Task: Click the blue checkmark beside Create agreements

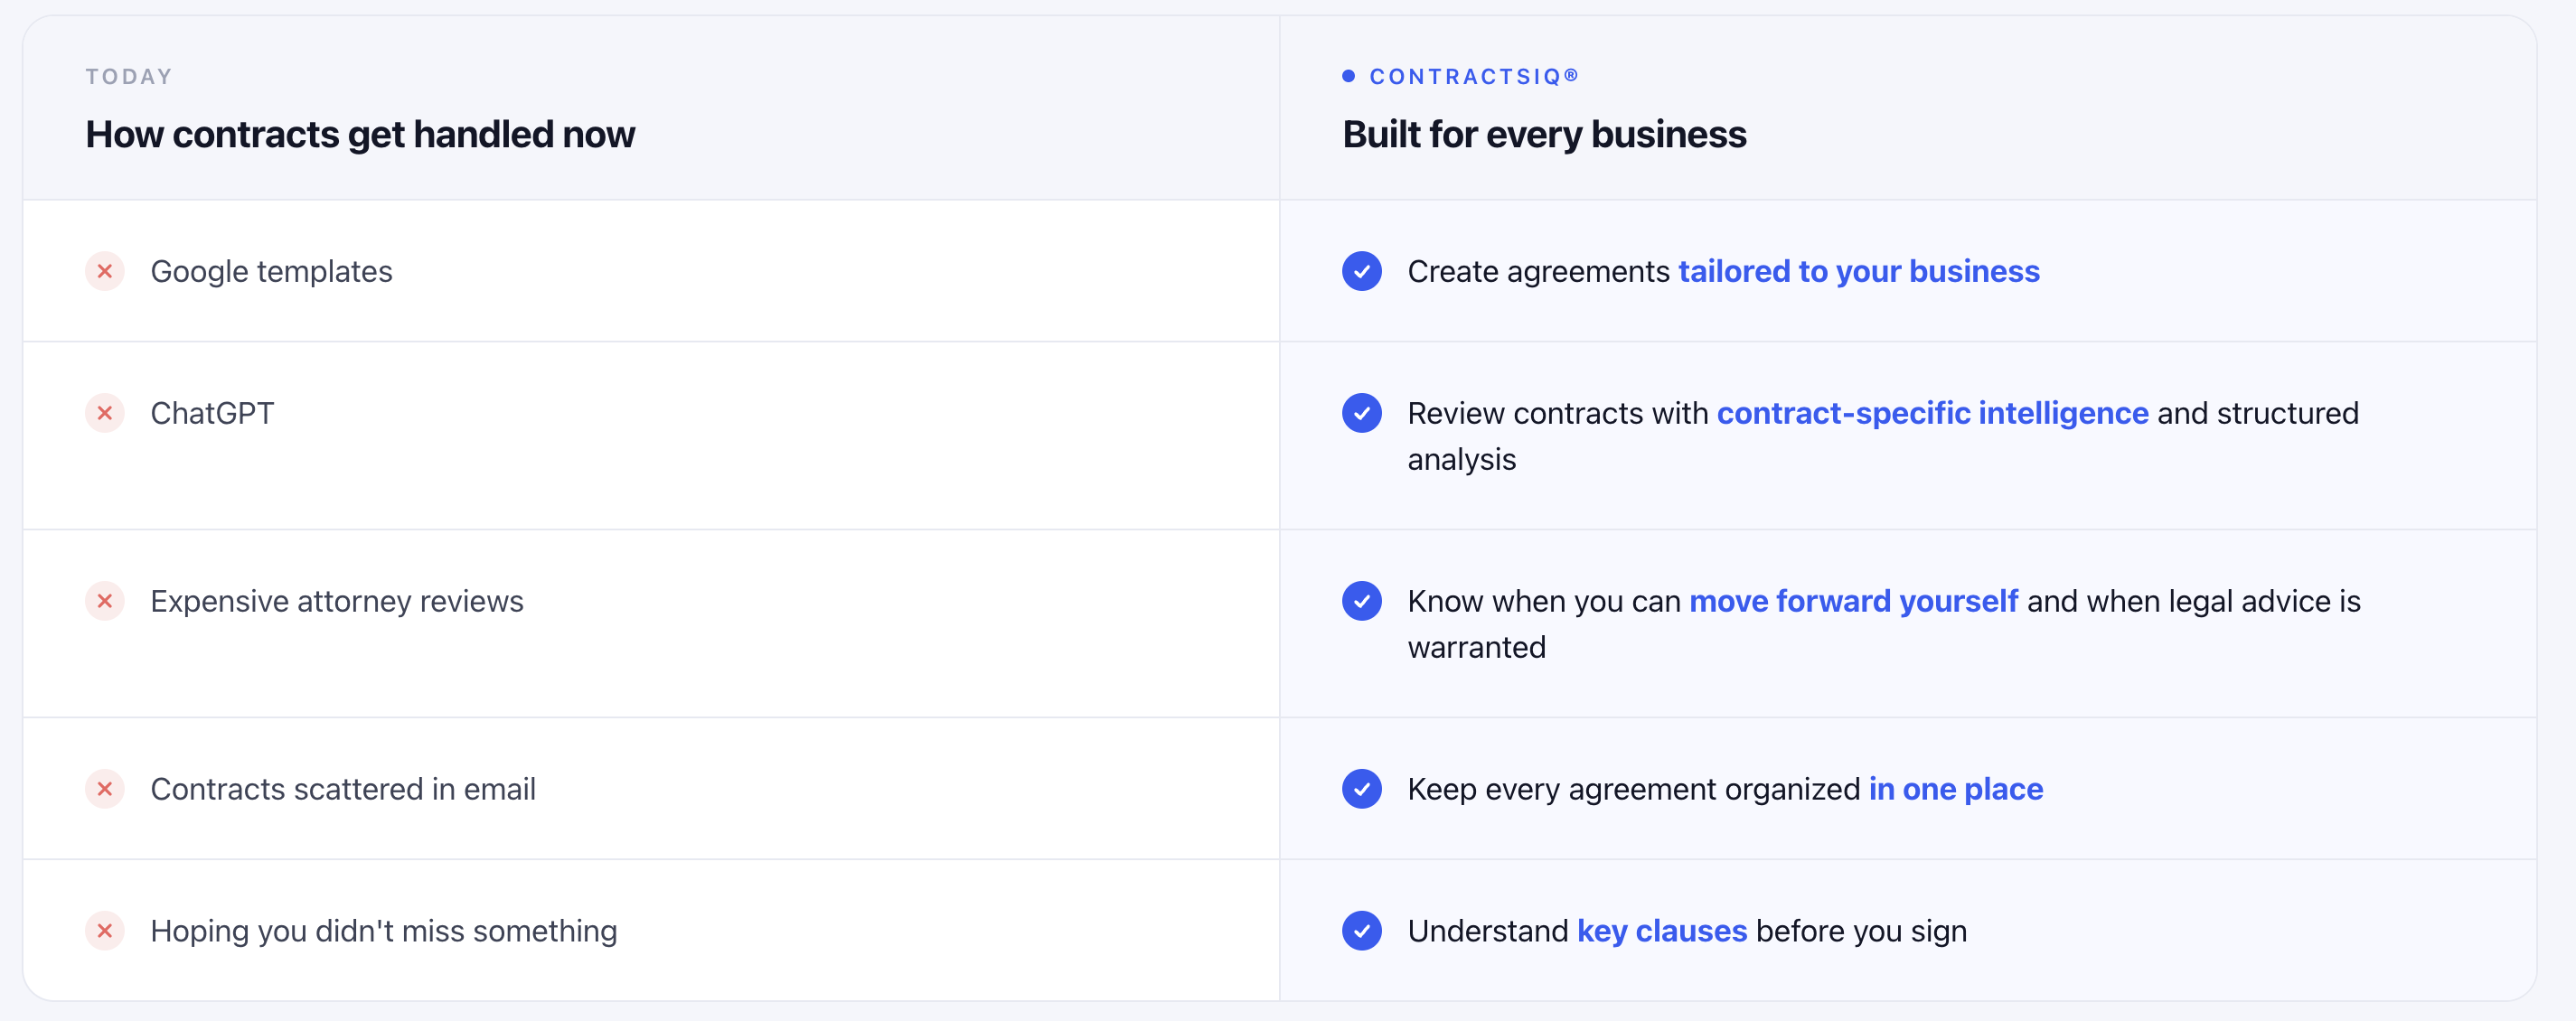Action: pyautogui.click(x=1362, y=271)
